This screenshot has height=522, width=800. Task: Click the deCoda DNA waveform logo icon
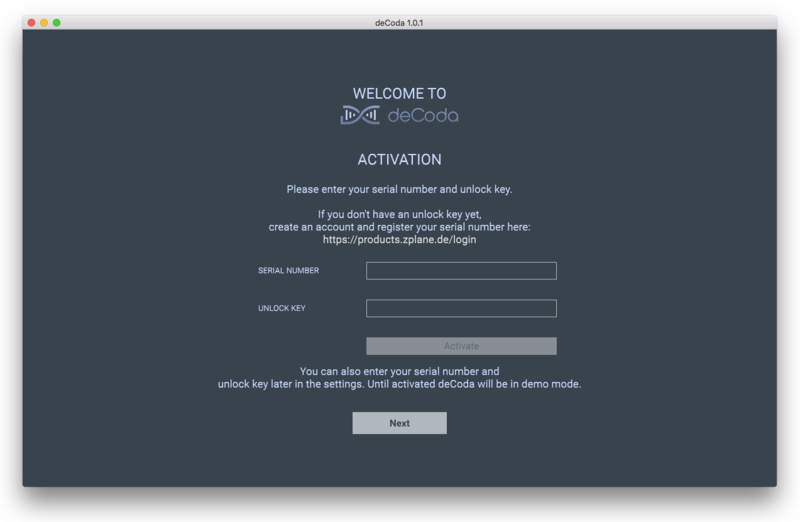coord(360,115)
